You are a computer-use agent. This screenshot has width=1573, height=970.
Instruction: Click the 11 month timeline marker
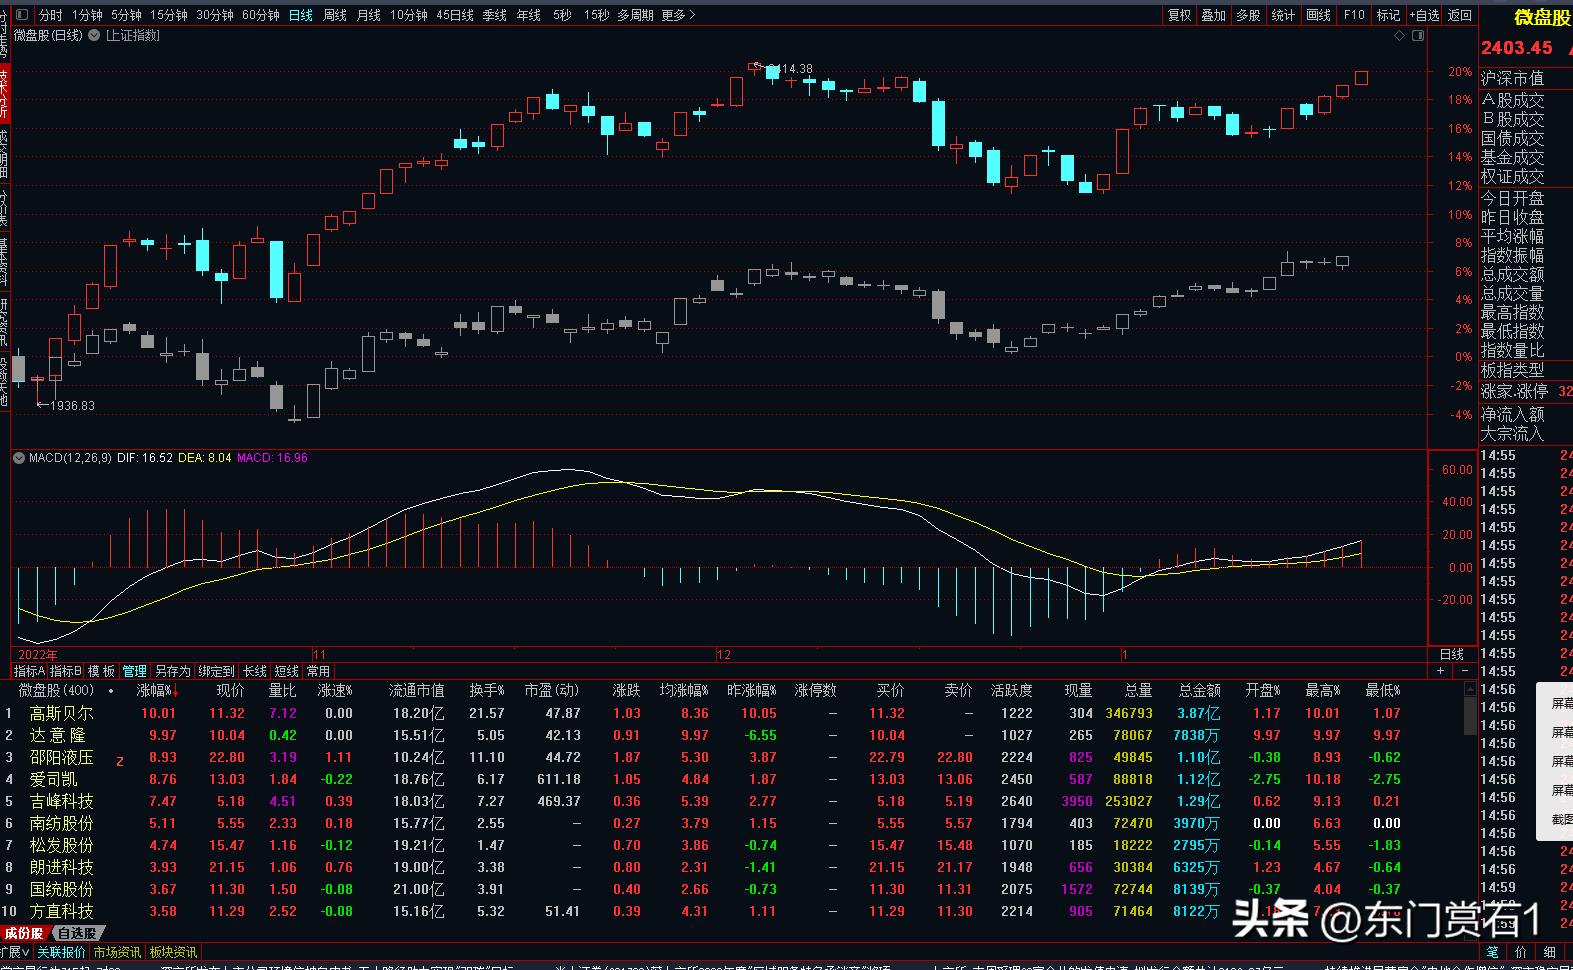(319, 655)
